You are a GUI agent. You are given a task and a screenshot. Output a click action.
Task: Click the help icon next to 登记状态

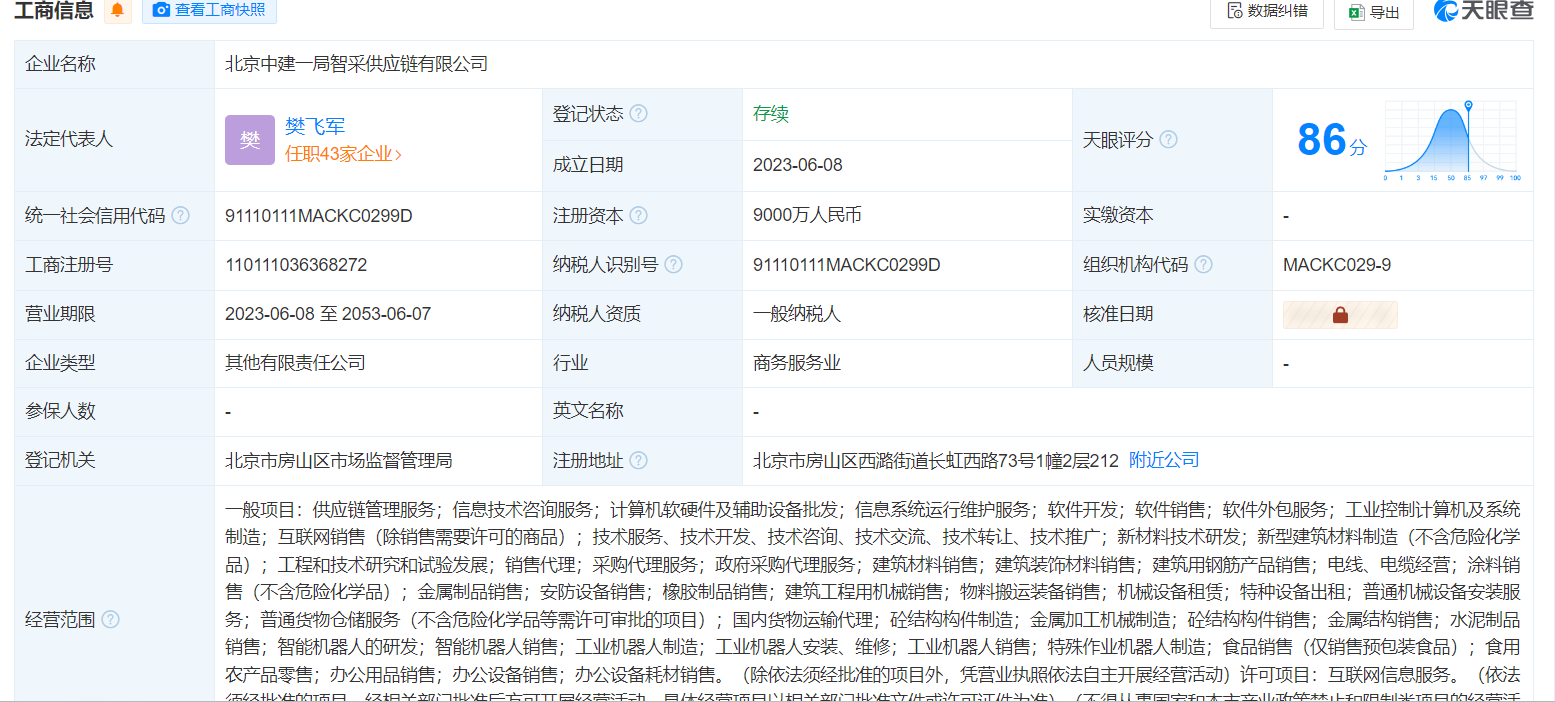point(638,114)
